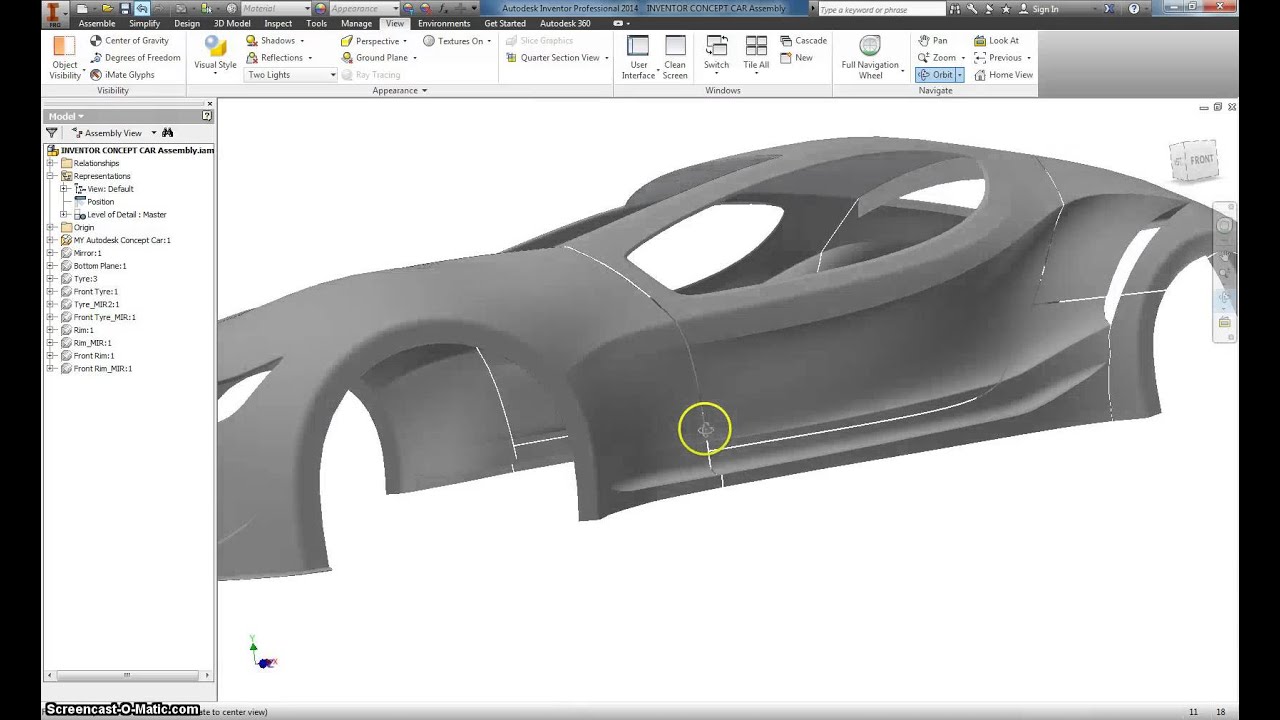Image resolution: width=1280 pixels, height=720 pixels.
Task: Click Clean Screen in Windows panel
Action: pos(675,58)
